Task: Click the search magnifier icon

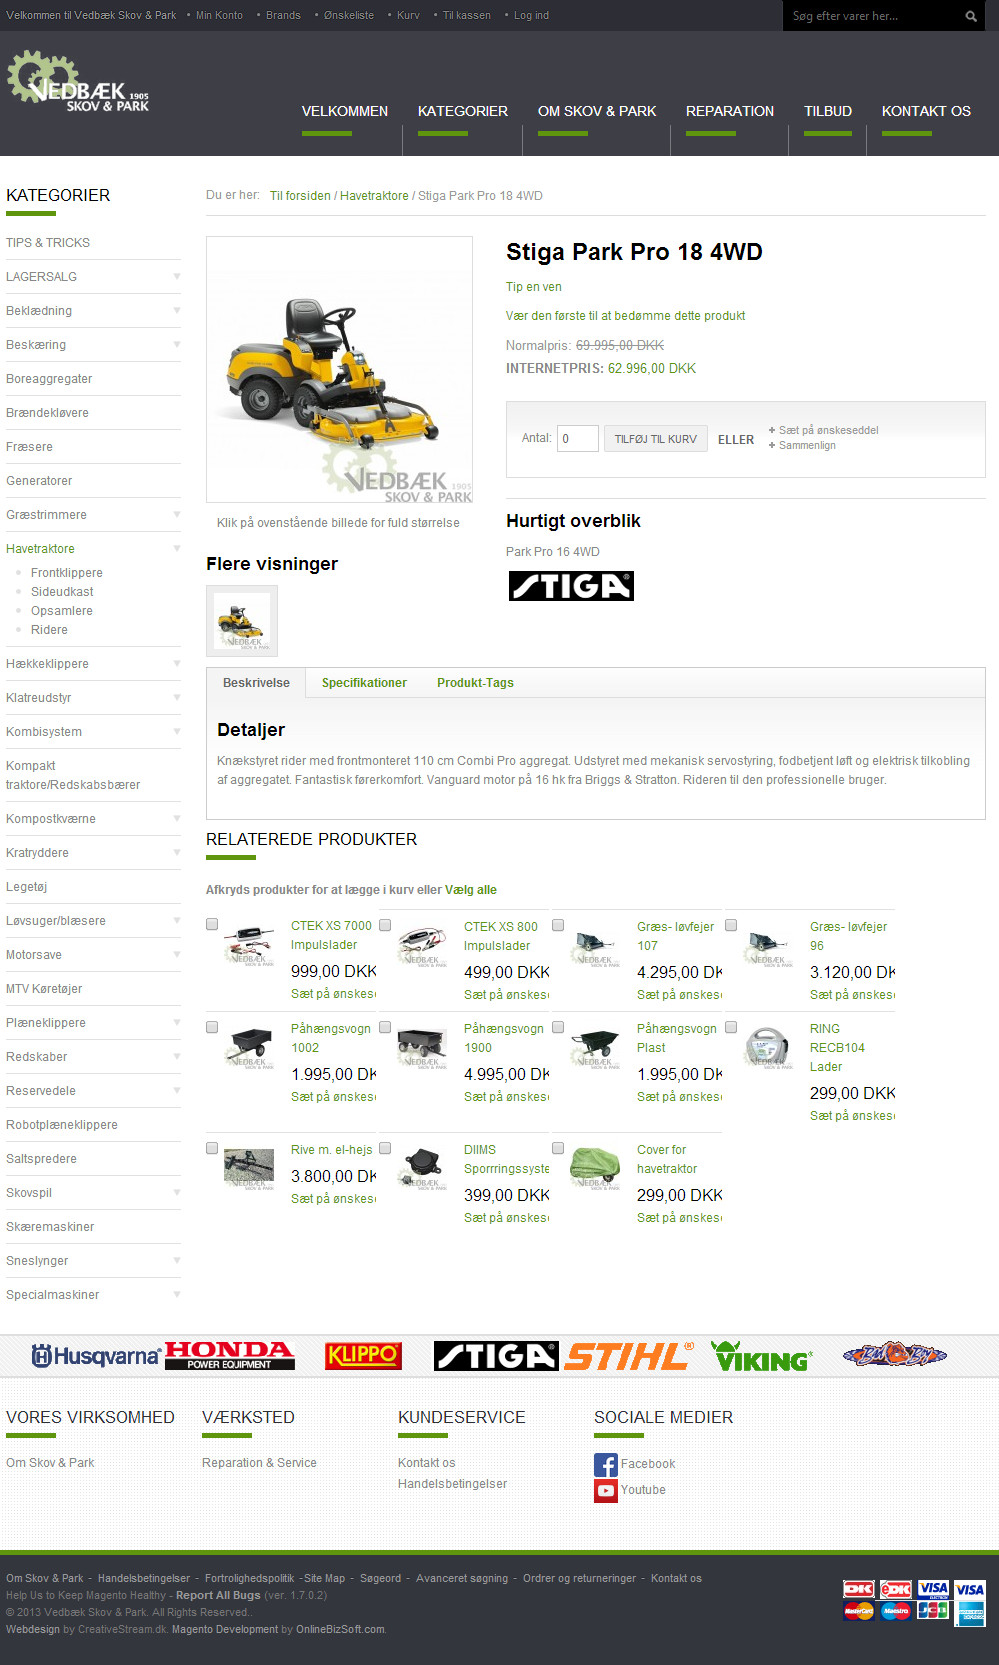Action: point(970,16)
